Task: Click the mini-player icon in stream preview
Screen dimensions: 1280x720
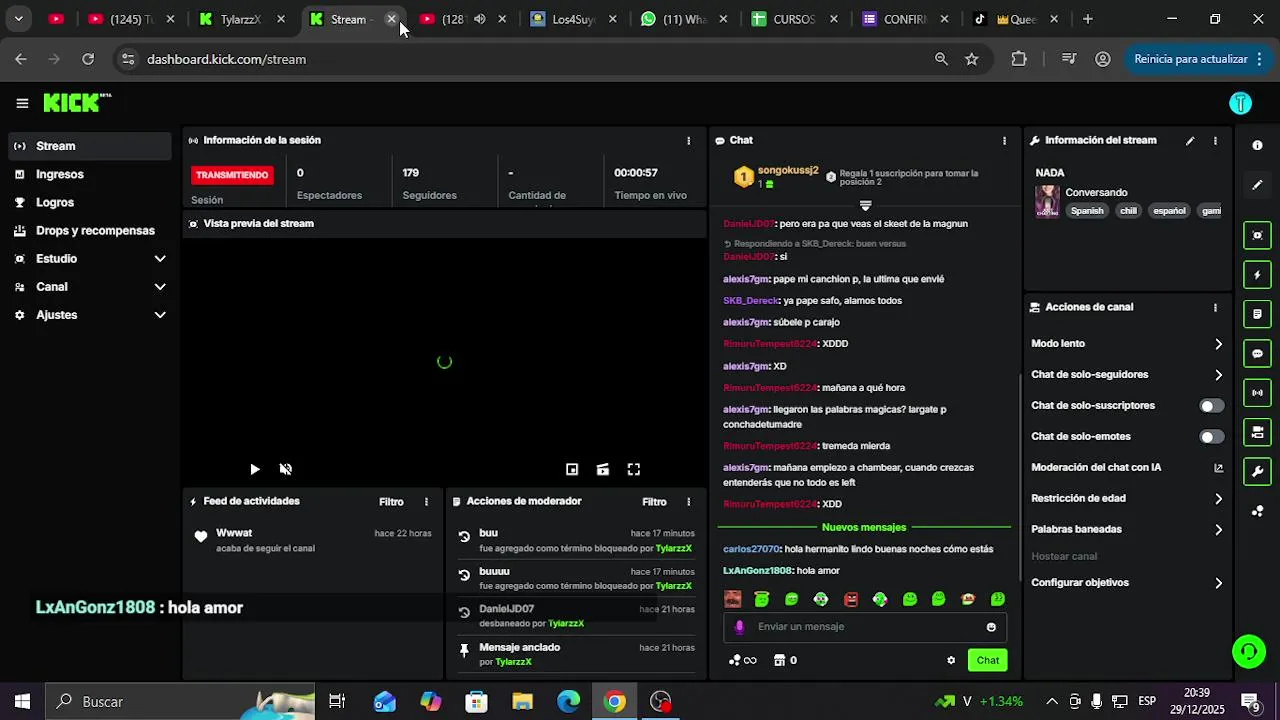Action: (572, 469)
